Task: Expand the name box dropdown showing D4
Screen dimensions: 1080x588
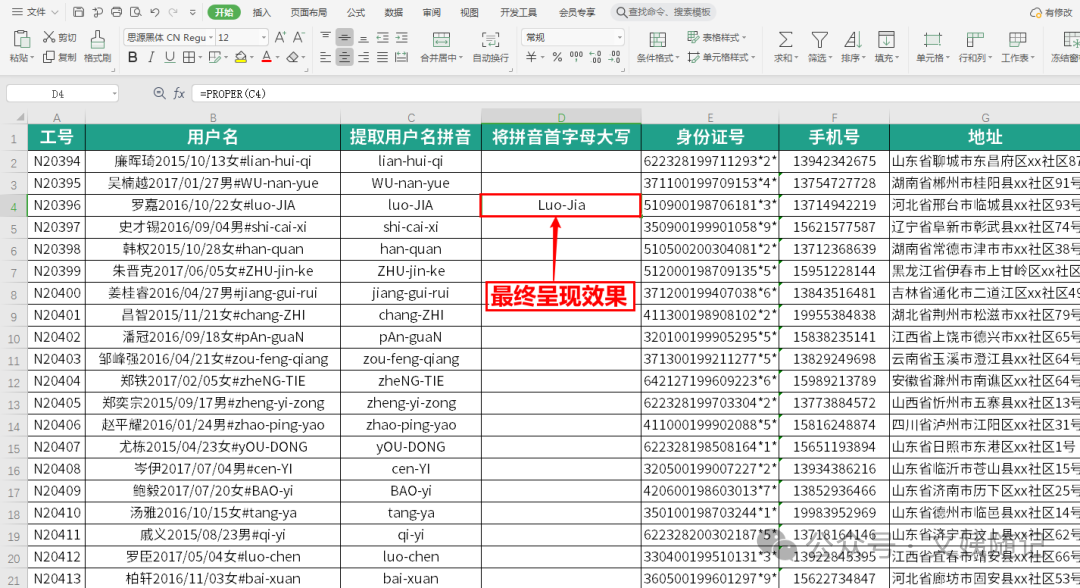Action: pyautogui.click(x=114, y=94)
